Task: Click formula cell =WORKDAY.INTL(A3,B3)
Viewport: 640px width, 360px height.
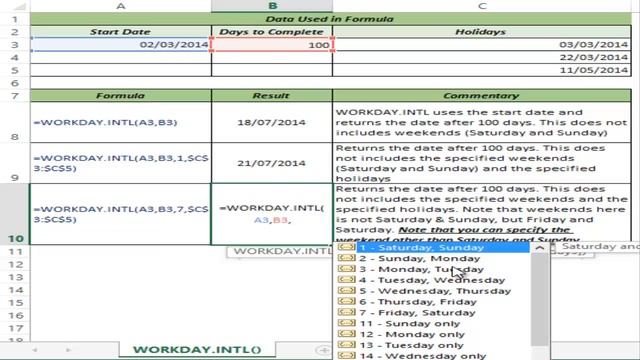Action: [121, 122]
